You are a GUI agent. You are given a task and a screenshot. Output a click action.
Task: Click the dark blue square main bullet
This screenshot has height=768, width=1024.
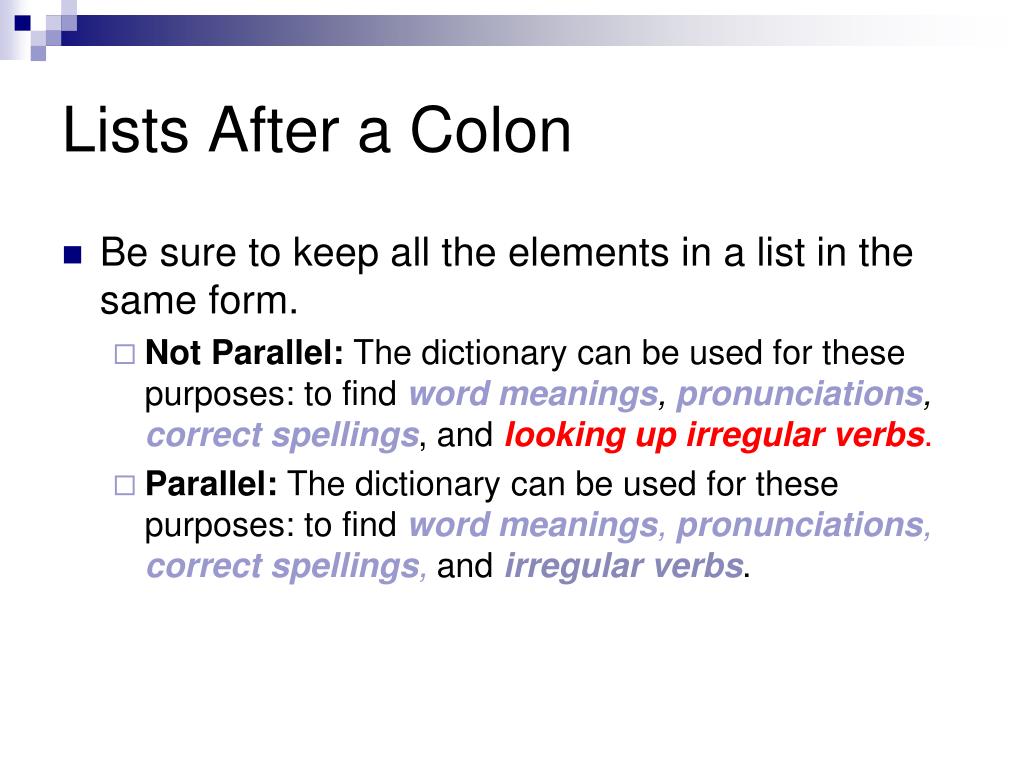pos(72,254)
